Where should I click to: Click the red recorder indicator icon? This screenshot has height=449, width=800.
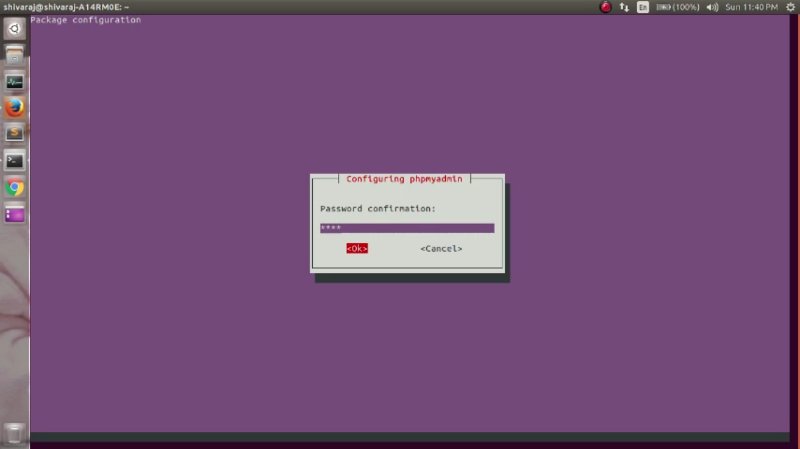coord(605,7)
